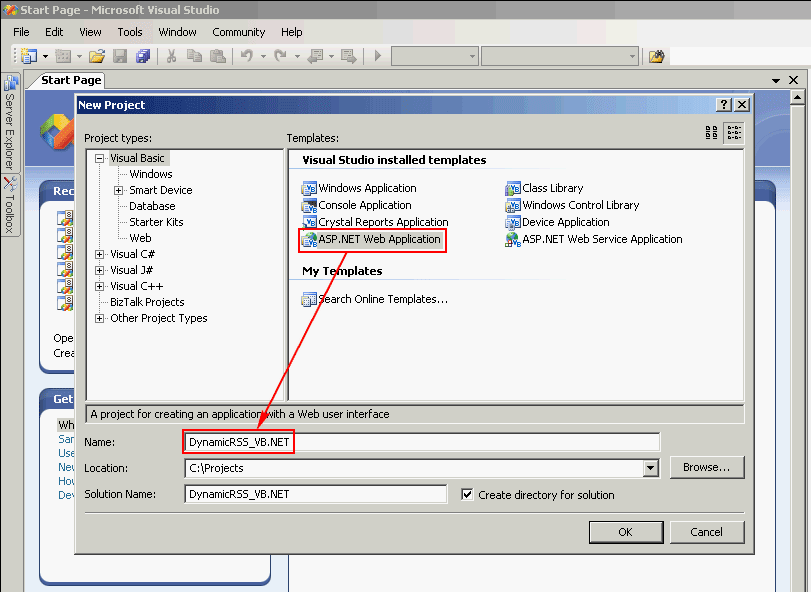This screenshot has height=592, width=811.
Task: Select the Web project type
Action: point(140,238)
